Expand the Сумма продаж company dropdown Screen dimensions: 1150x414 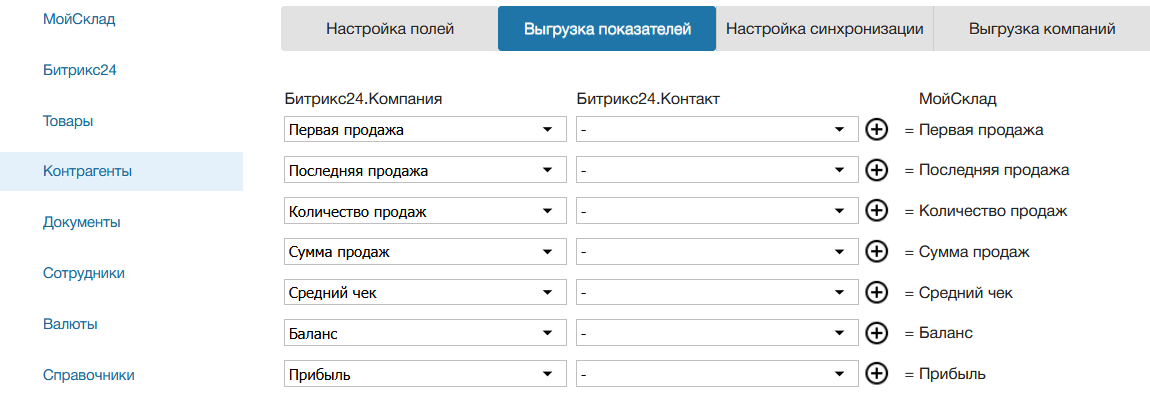pyautogui.click(x=425, y=252)
